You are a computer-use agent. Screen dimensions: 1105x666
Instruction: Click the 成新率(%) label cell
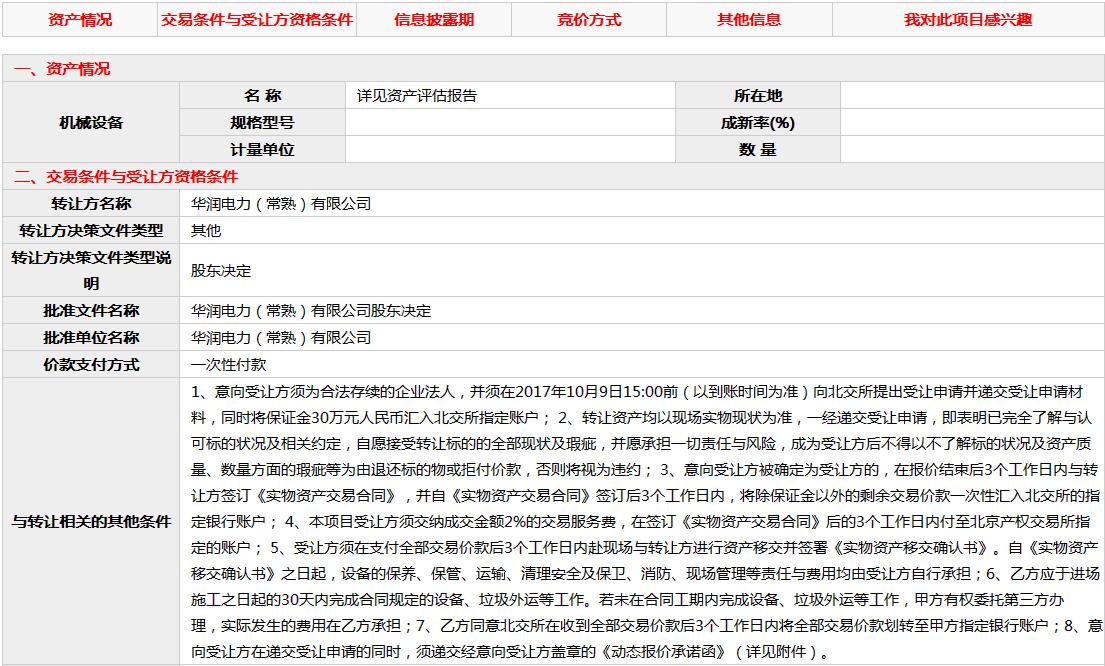(757, 123)
